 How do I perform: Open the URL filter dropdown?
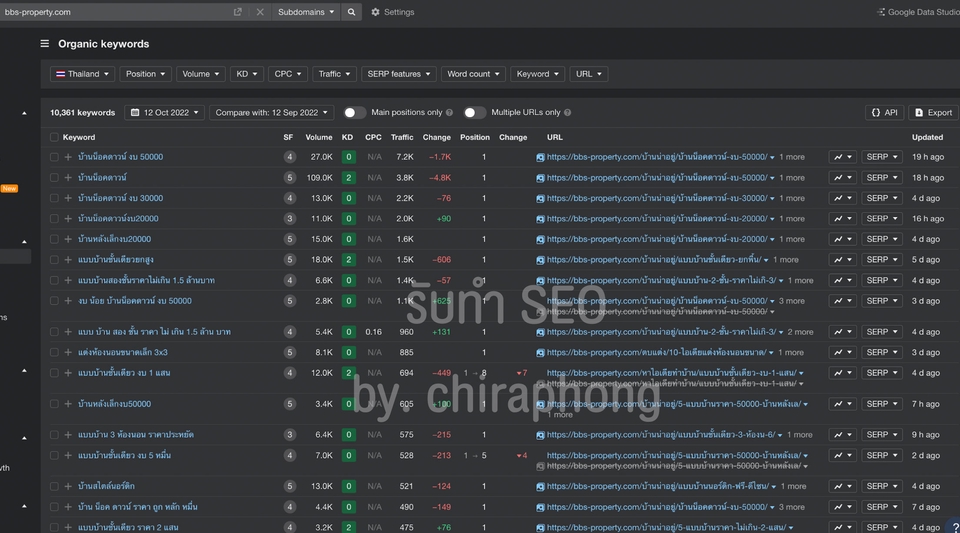tap(588, 74)
